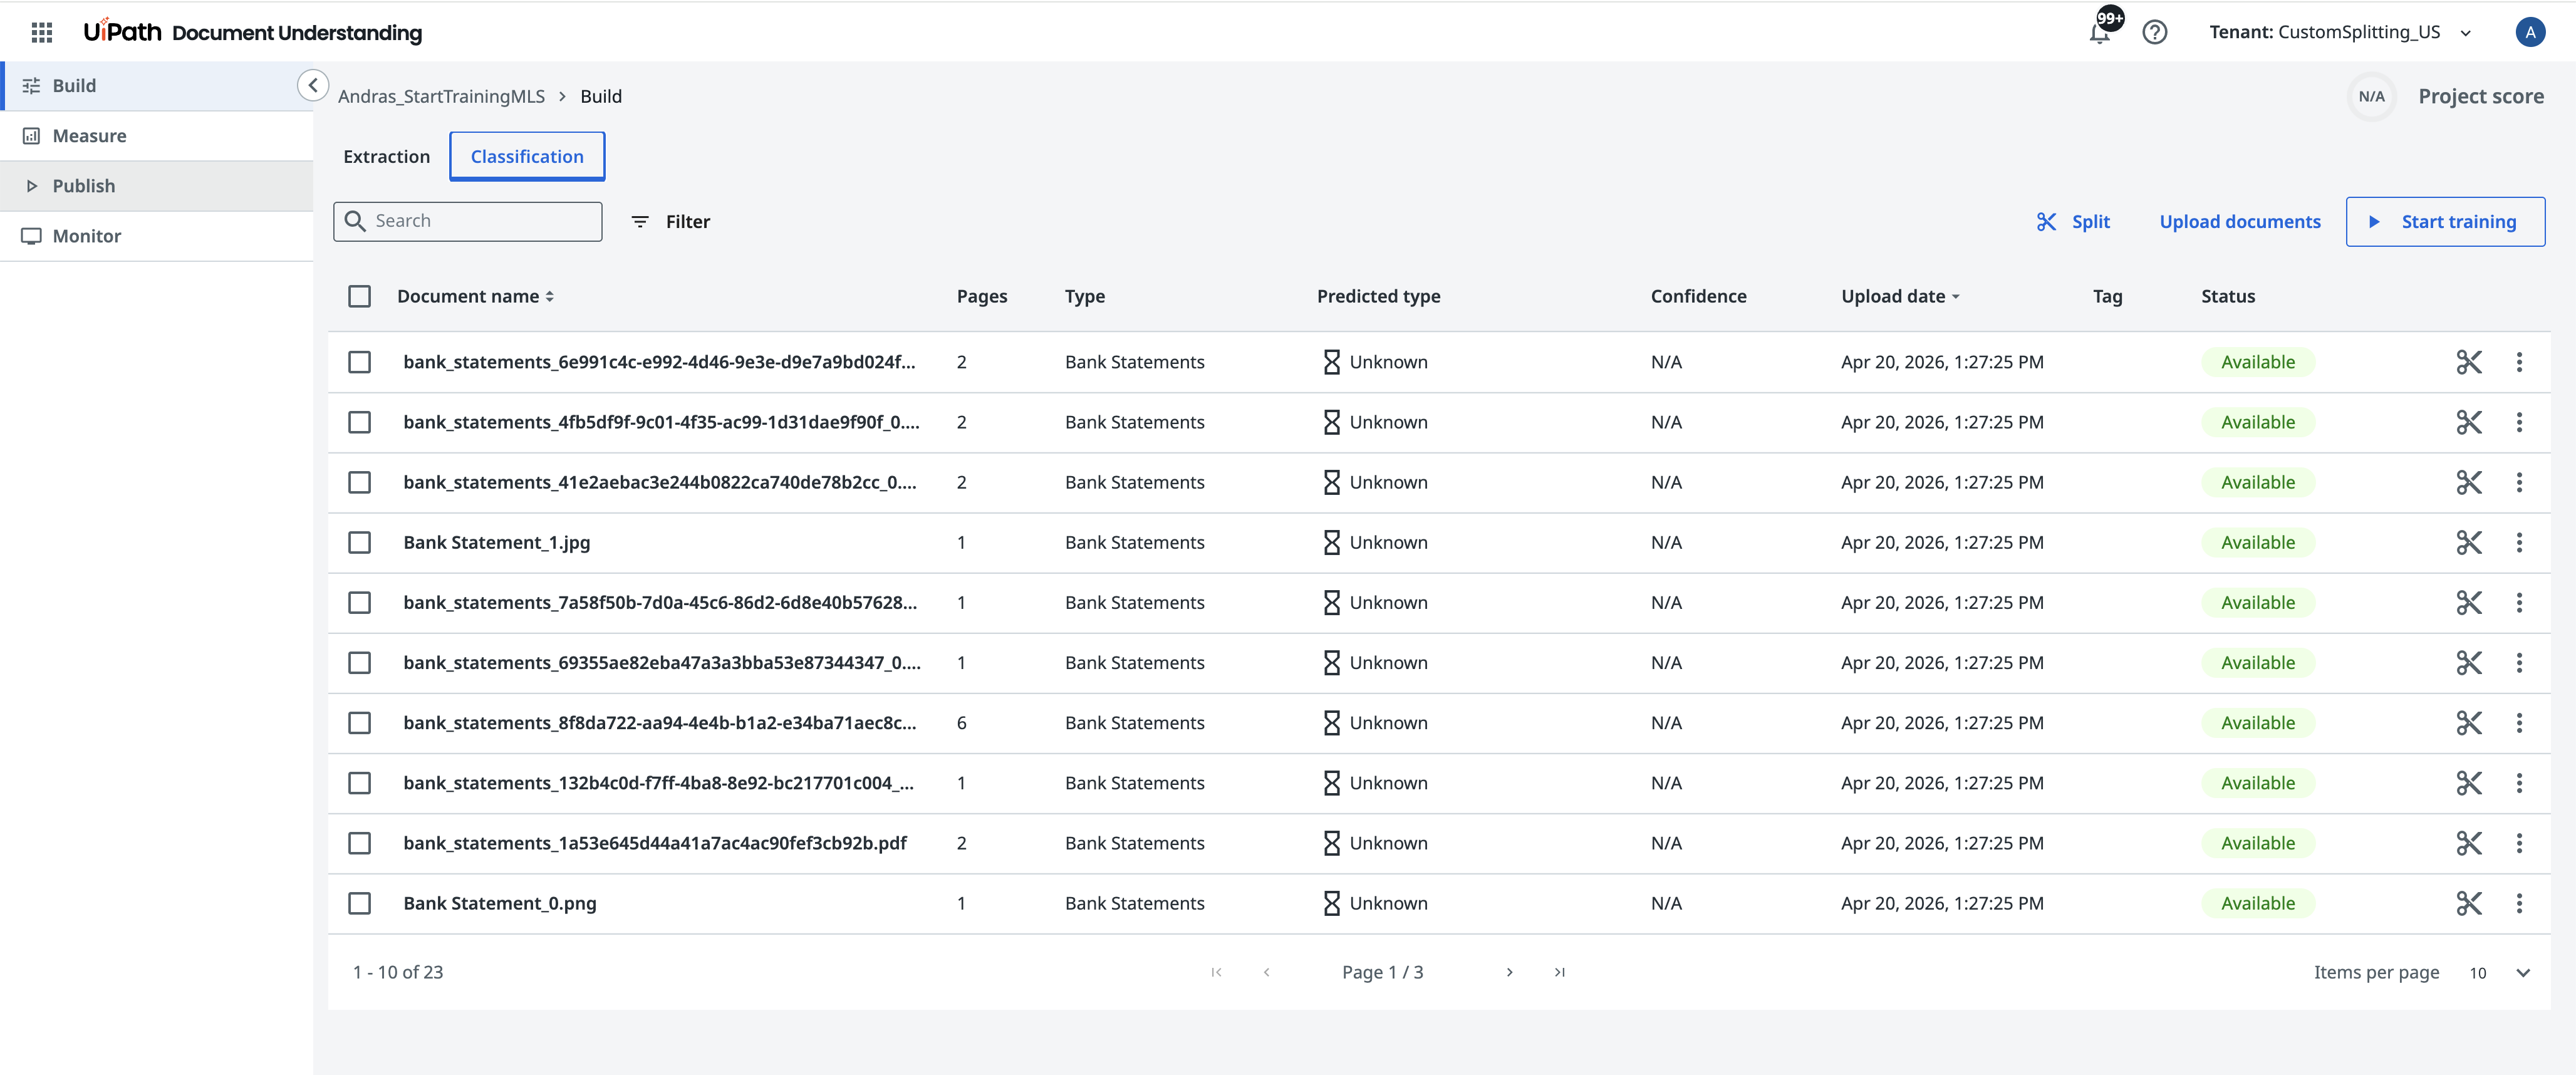The image size is (2576, 1075).
Task: Open more options for bank_statements_8f8da722 row
Action: coord(2518,722)
